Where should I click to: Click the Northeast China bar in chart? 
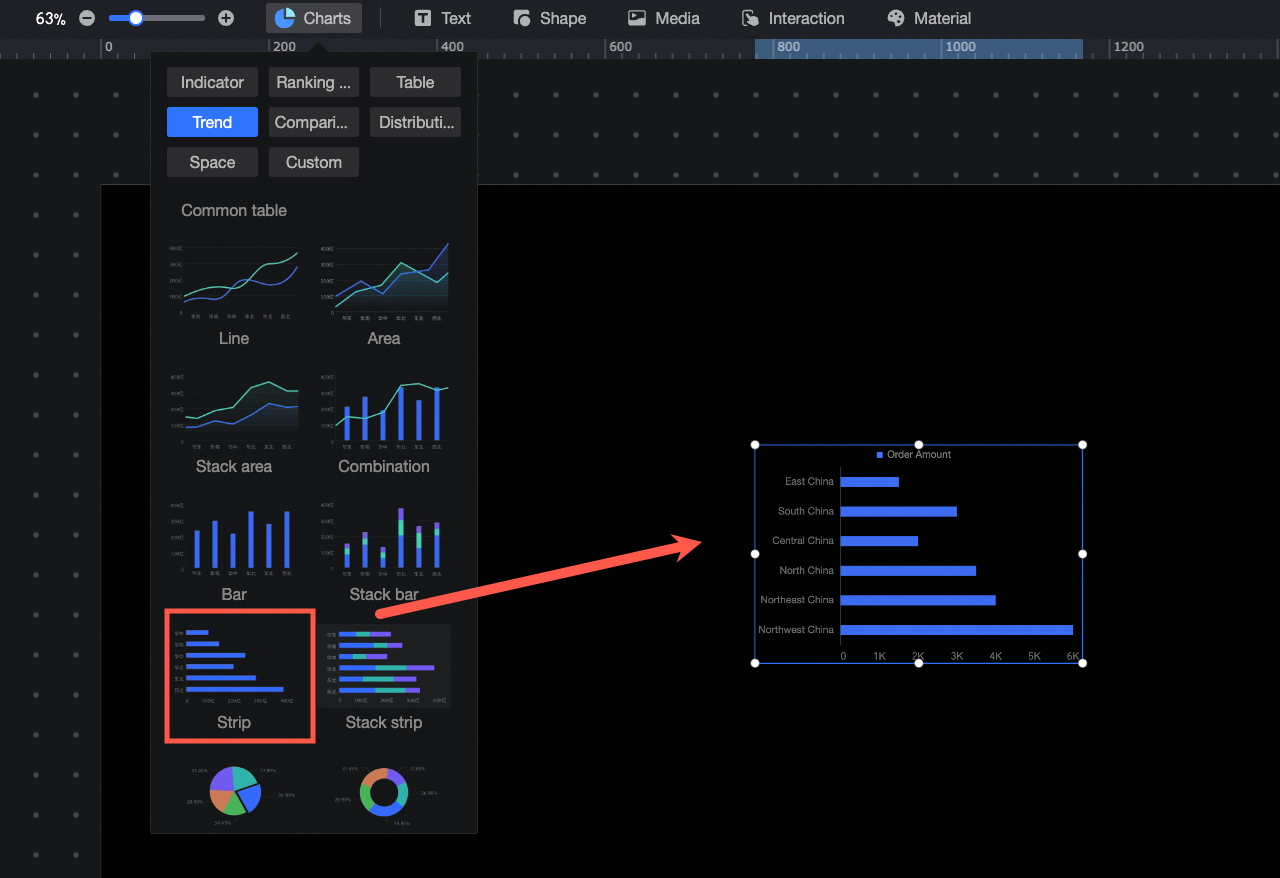[918, 600]
